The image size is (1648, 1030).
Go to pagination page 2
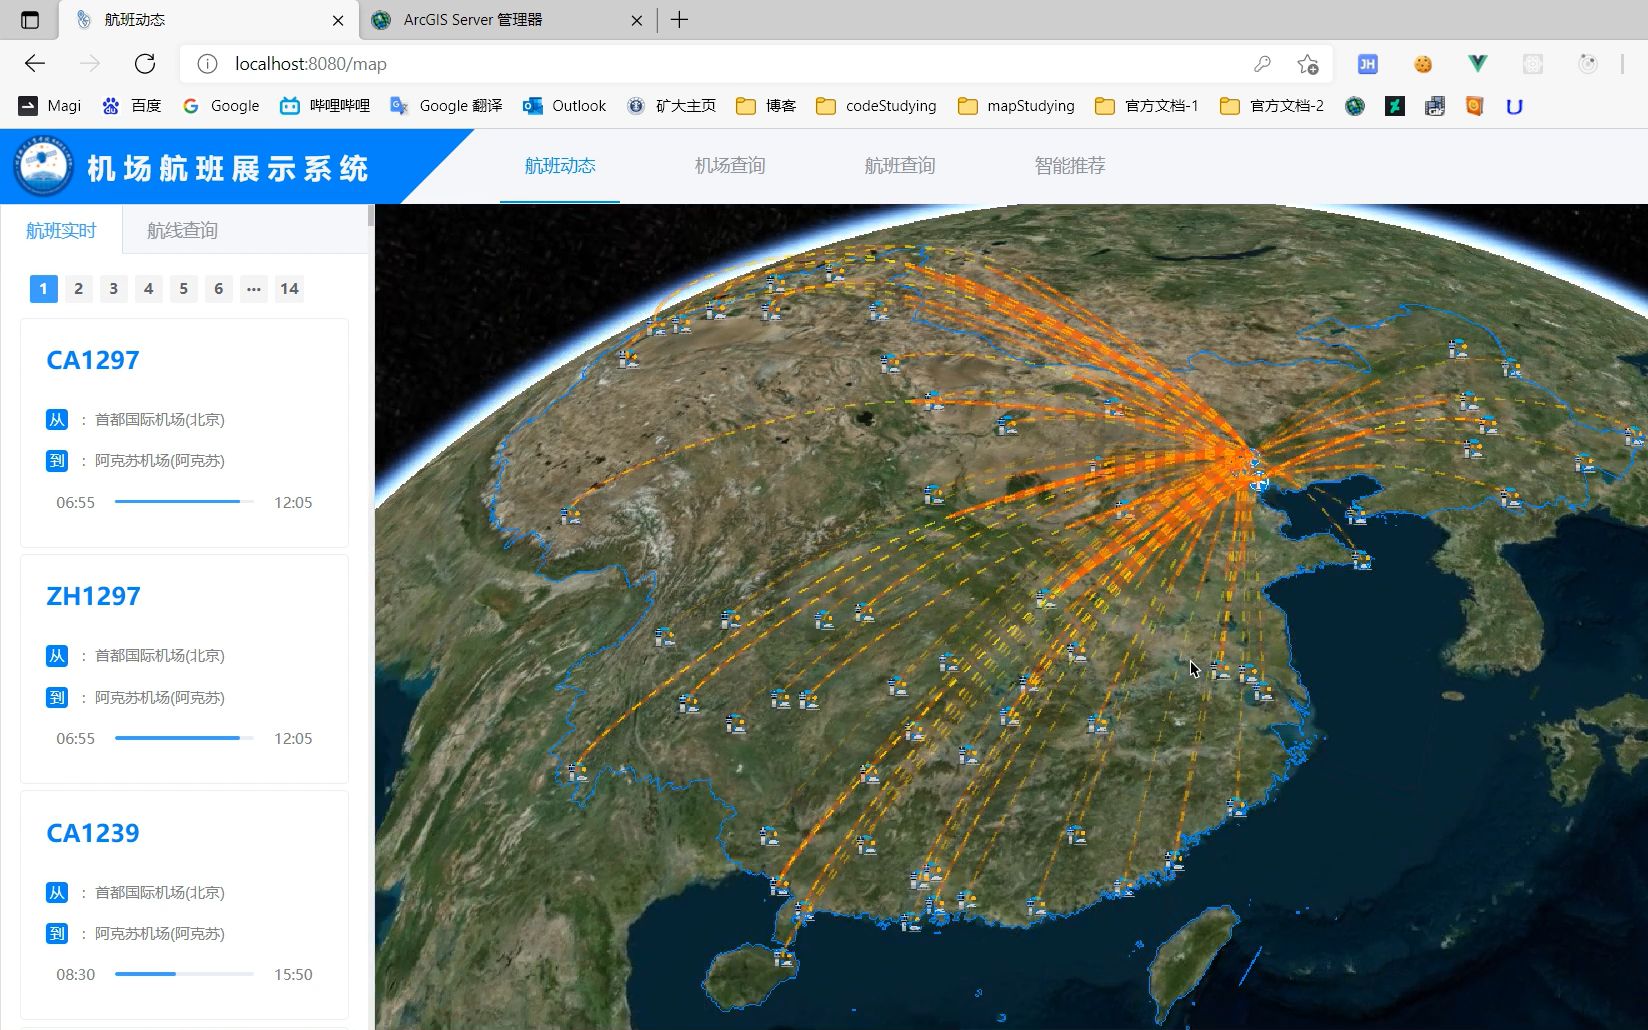point(78,289)
